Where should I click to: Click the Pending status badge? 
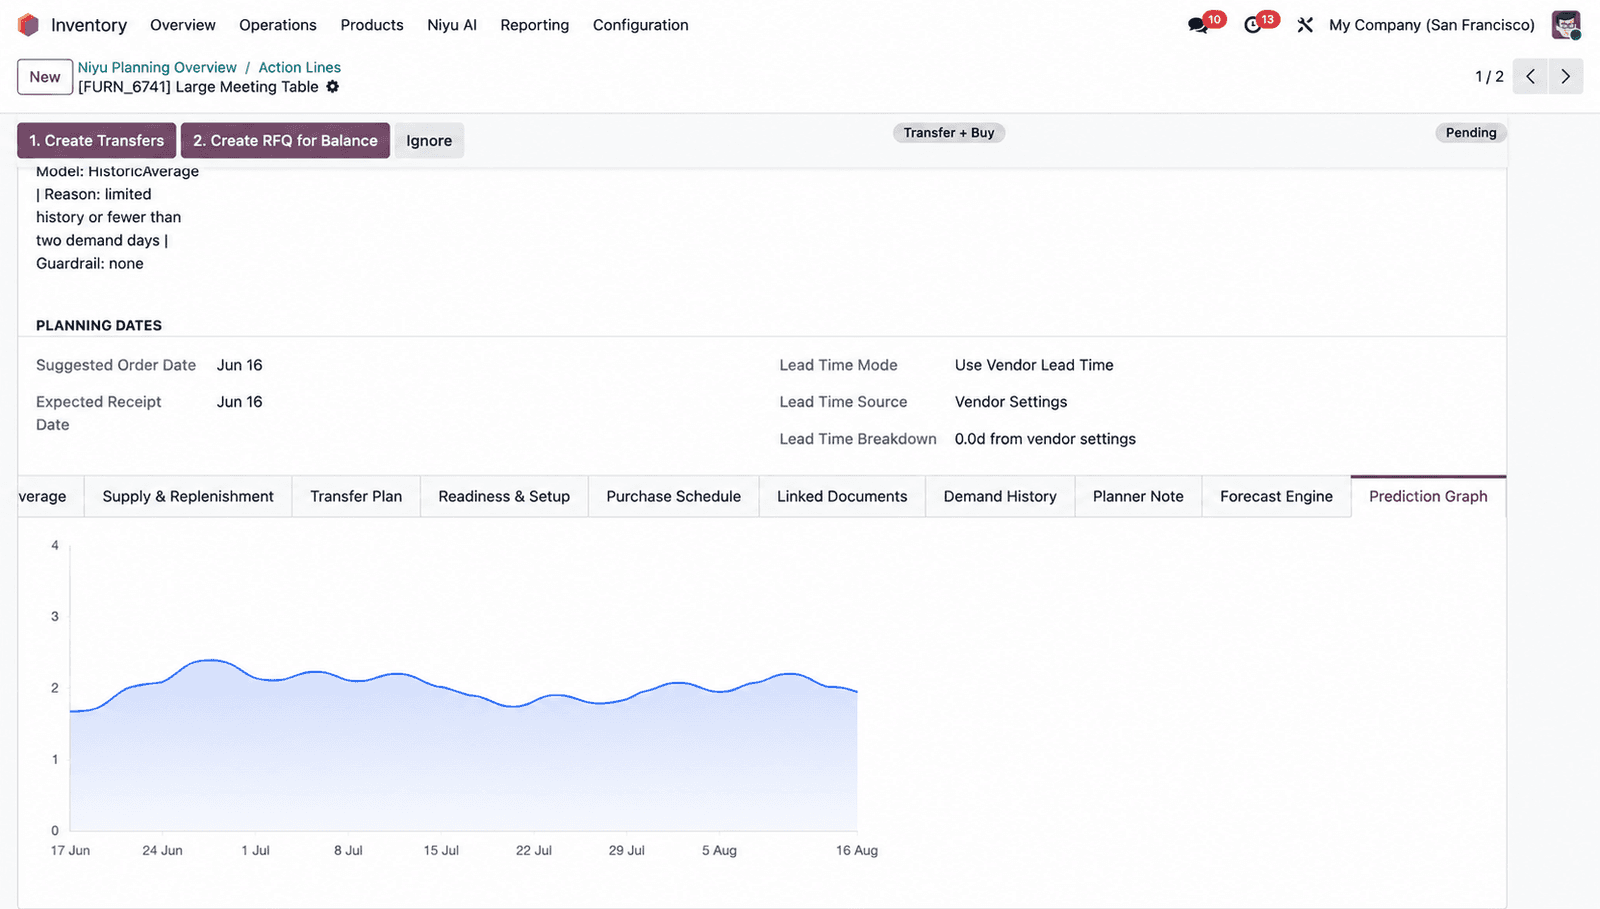pyautogui.click(x=1471, y=133)
